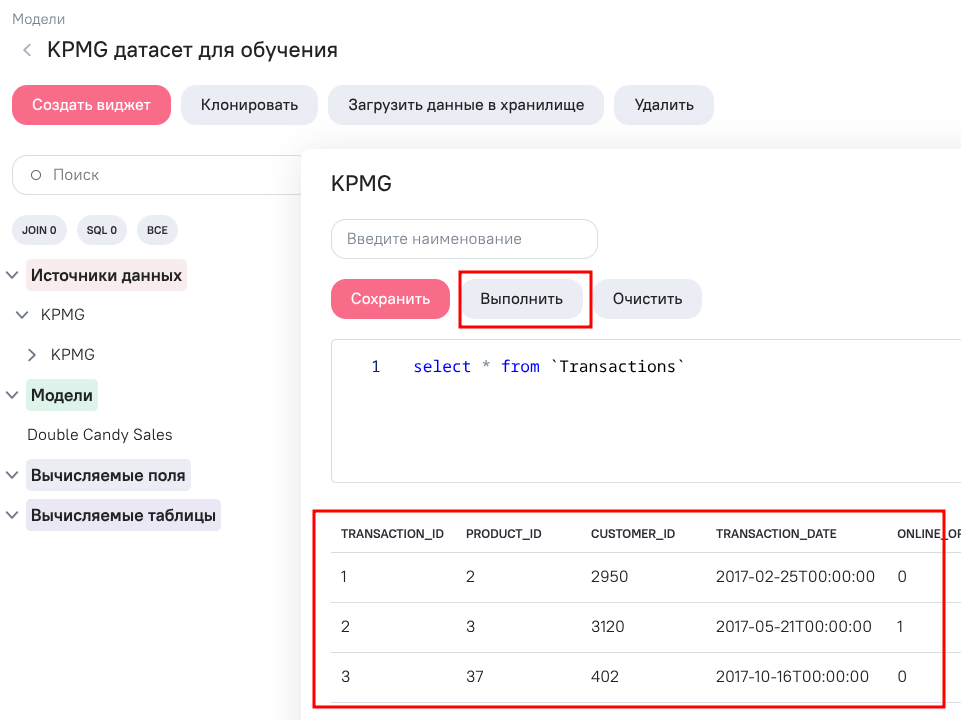961x720 pixels.
Task: Click the date cell 2017-05-21T00:00:00
Action: (x=794, y=627)
